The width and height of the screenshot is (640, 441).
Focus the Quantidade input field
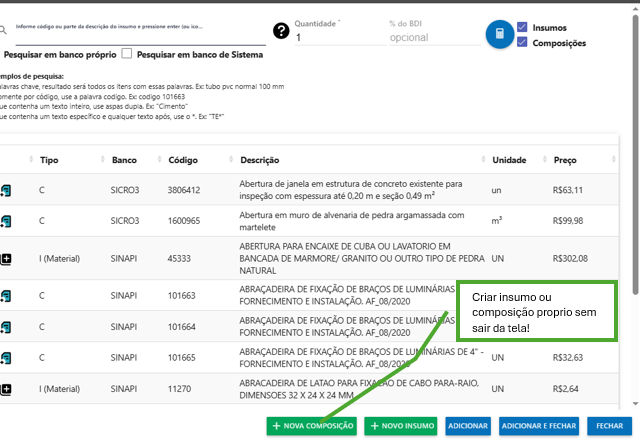(x=340, y=38)
